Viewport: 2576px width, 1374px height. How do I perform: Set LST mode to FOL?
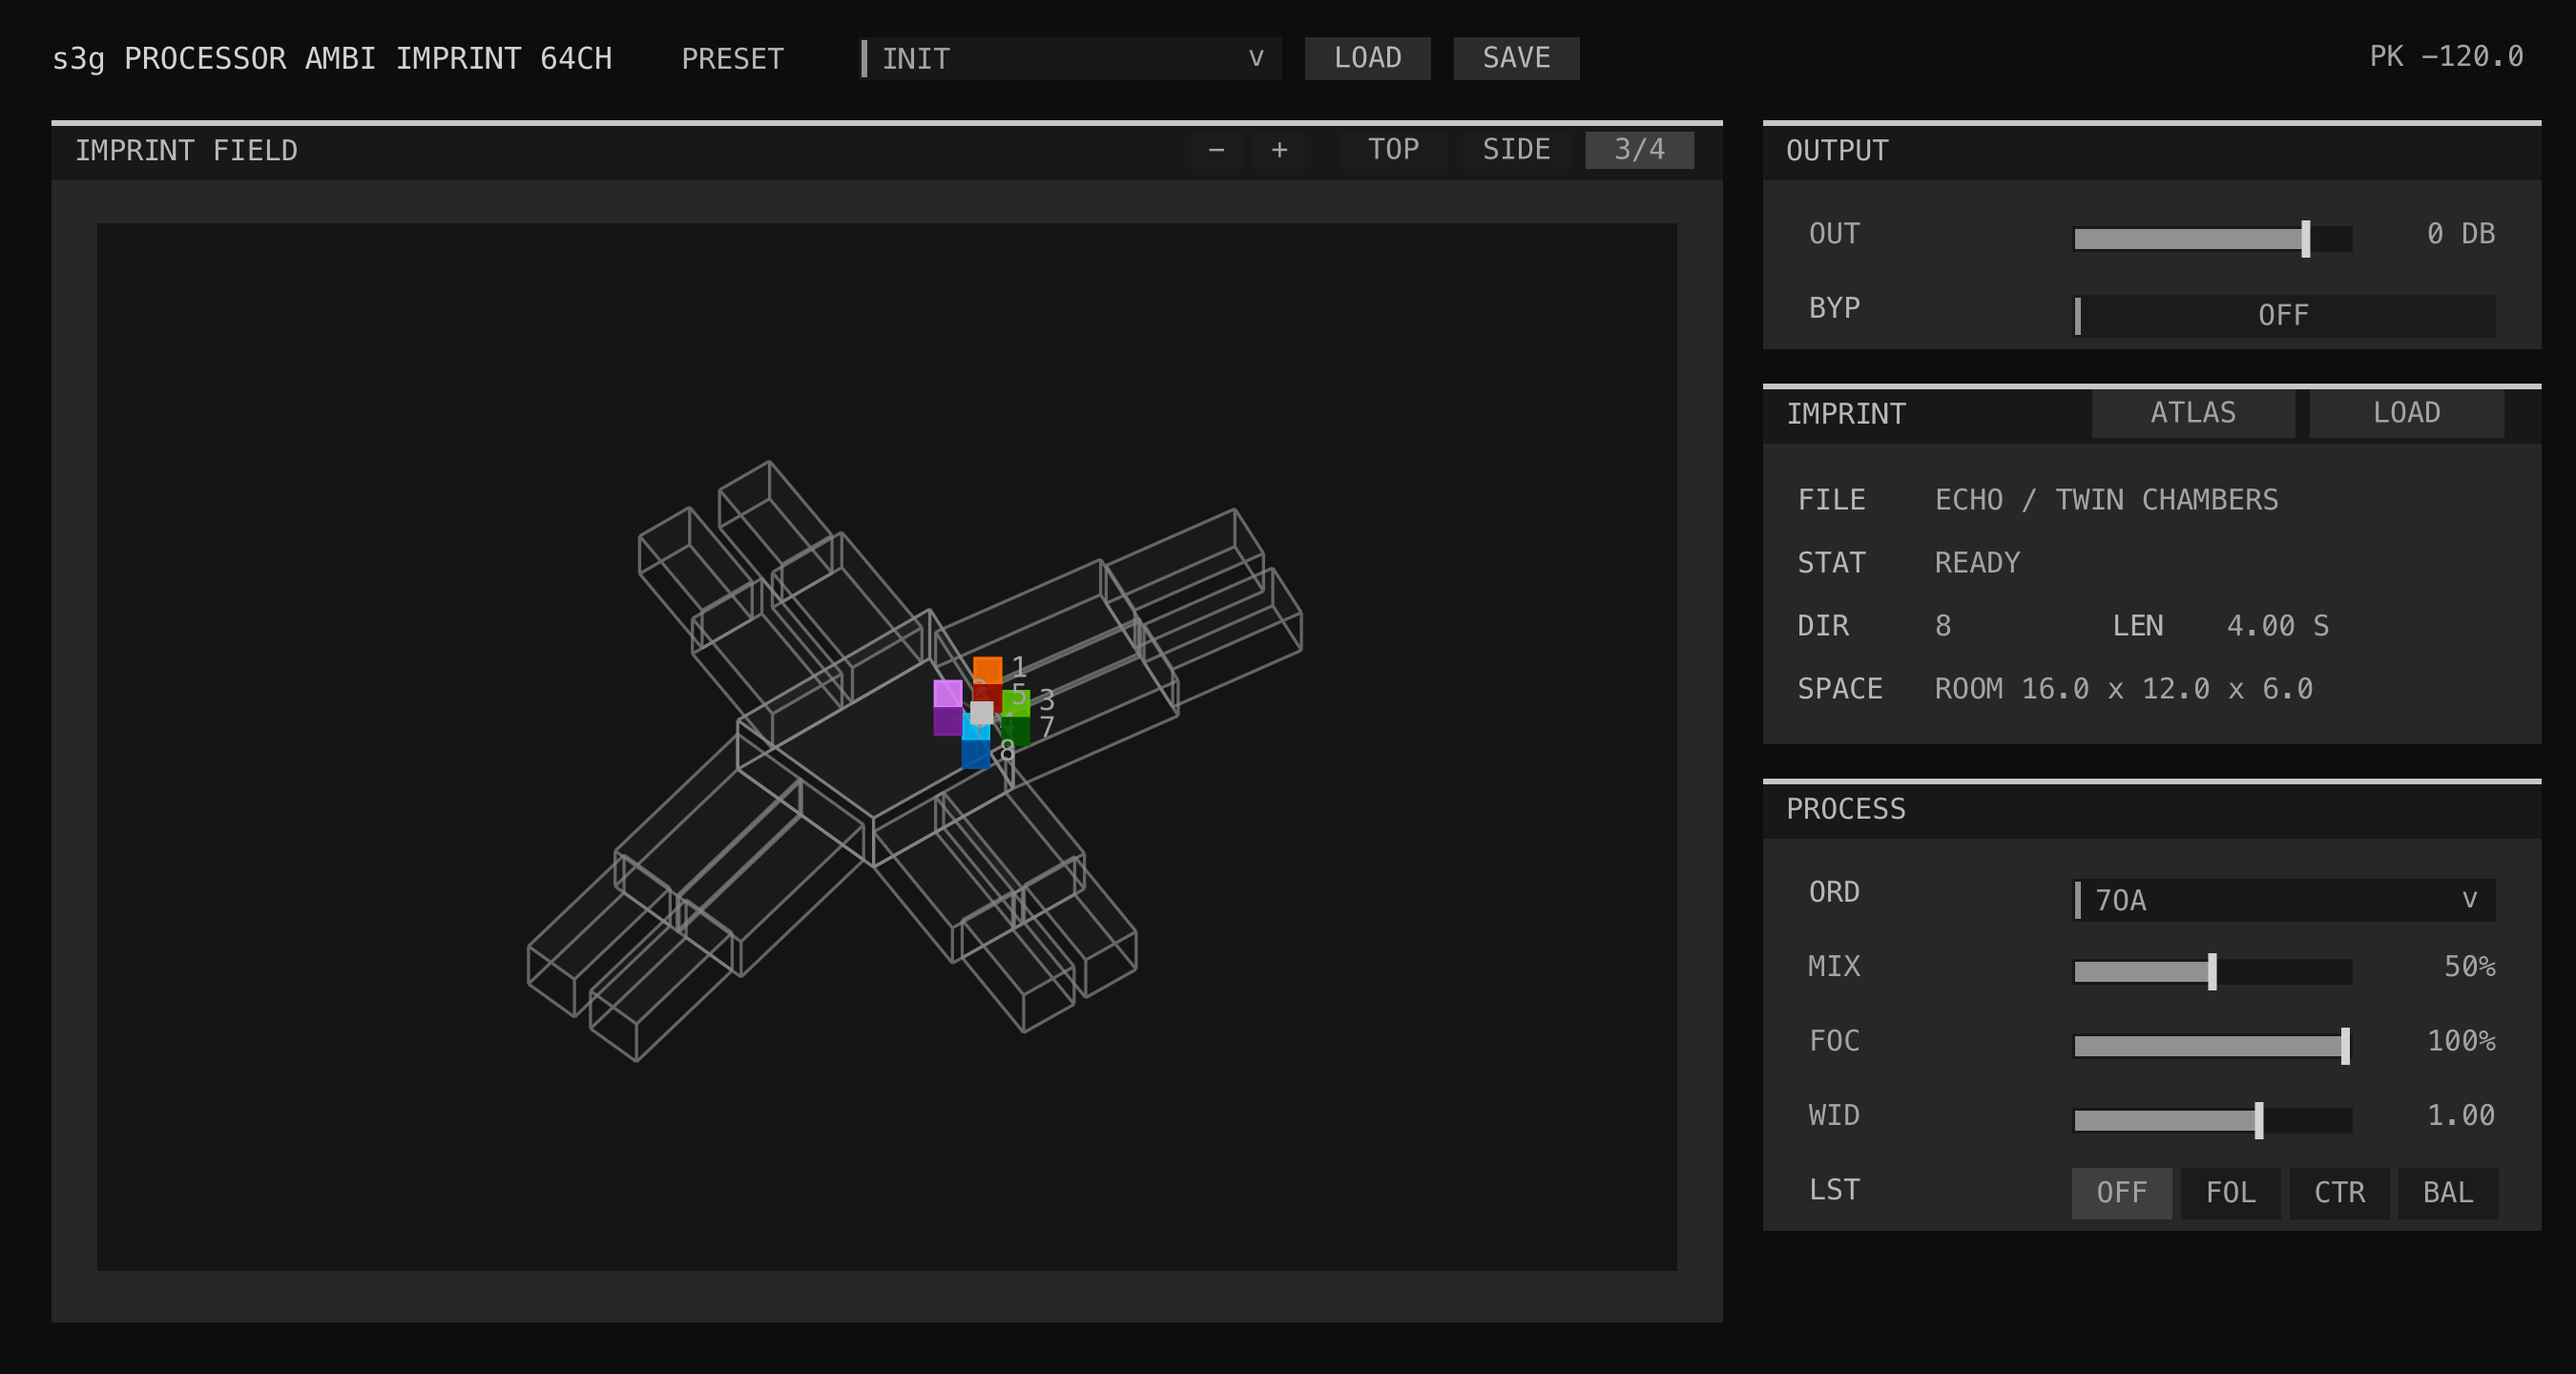pos(2230,1192)
